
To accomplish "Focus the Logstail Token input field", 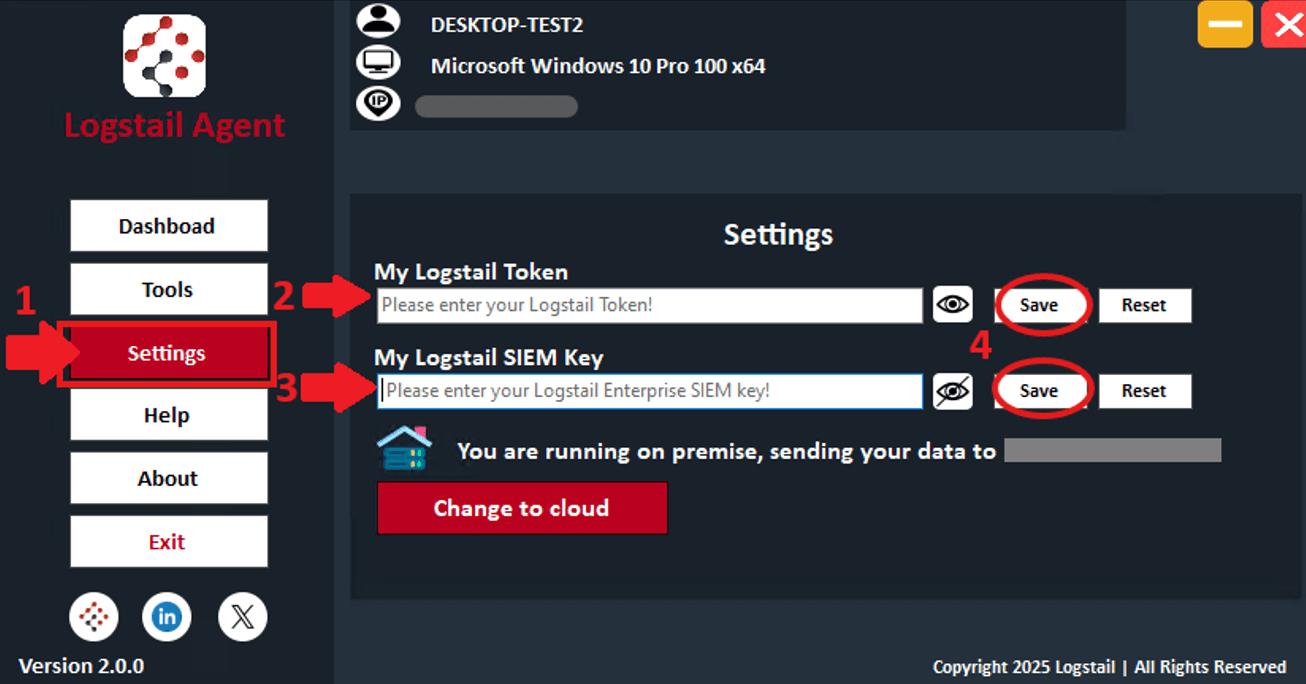I will [x=650, y=305].
